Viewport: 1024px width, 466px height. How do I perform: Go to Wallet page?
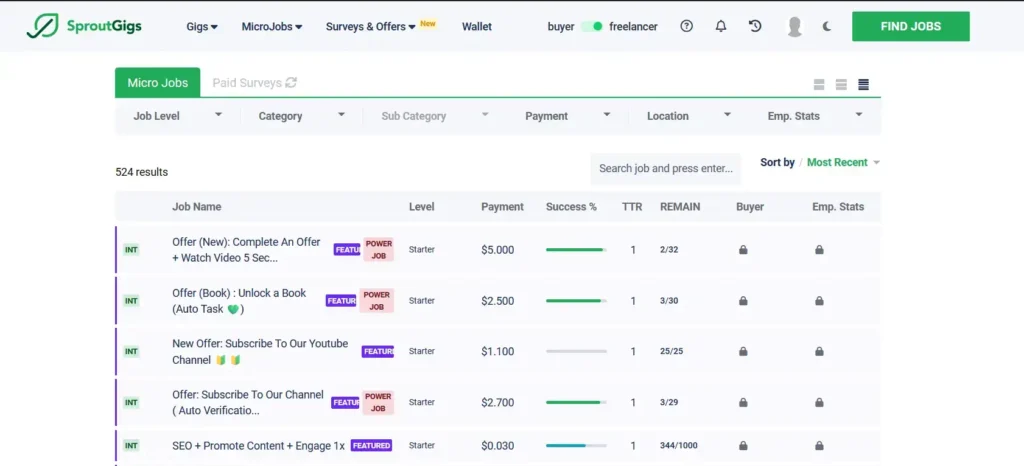[x=477, y=27]
